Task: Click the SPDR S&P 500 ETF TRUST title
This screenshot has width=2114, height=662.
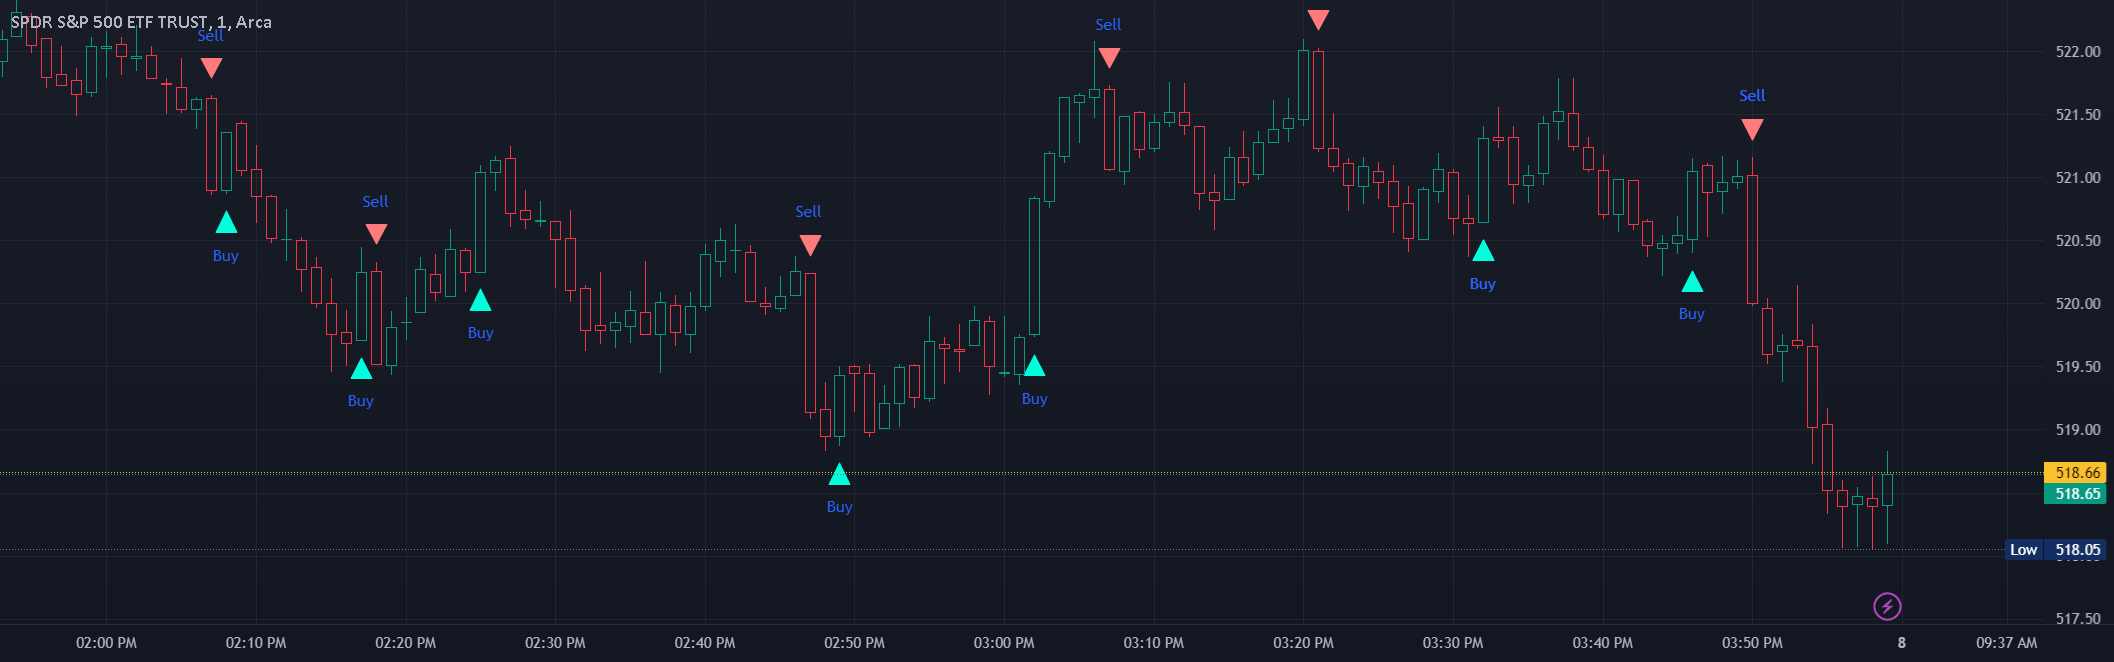Action: point(141,22)
